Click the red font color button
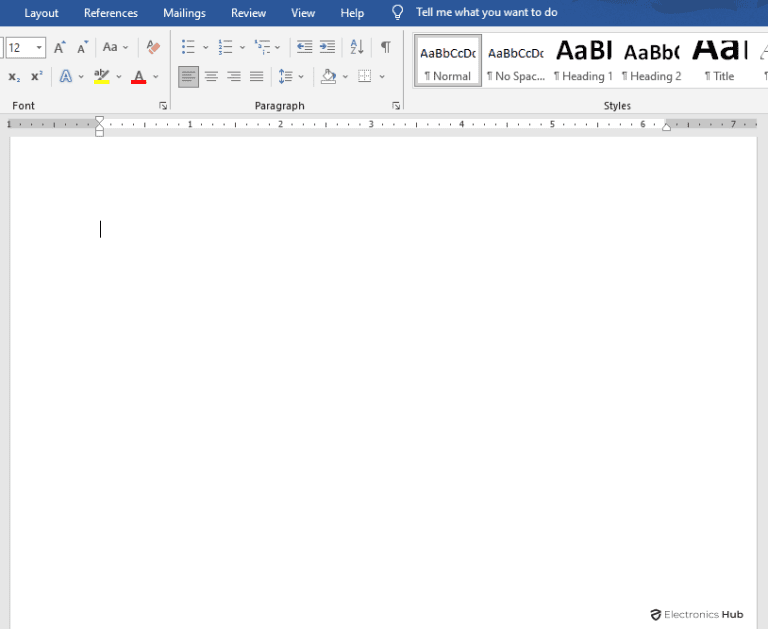768x629 pixels. pos(139,76)
